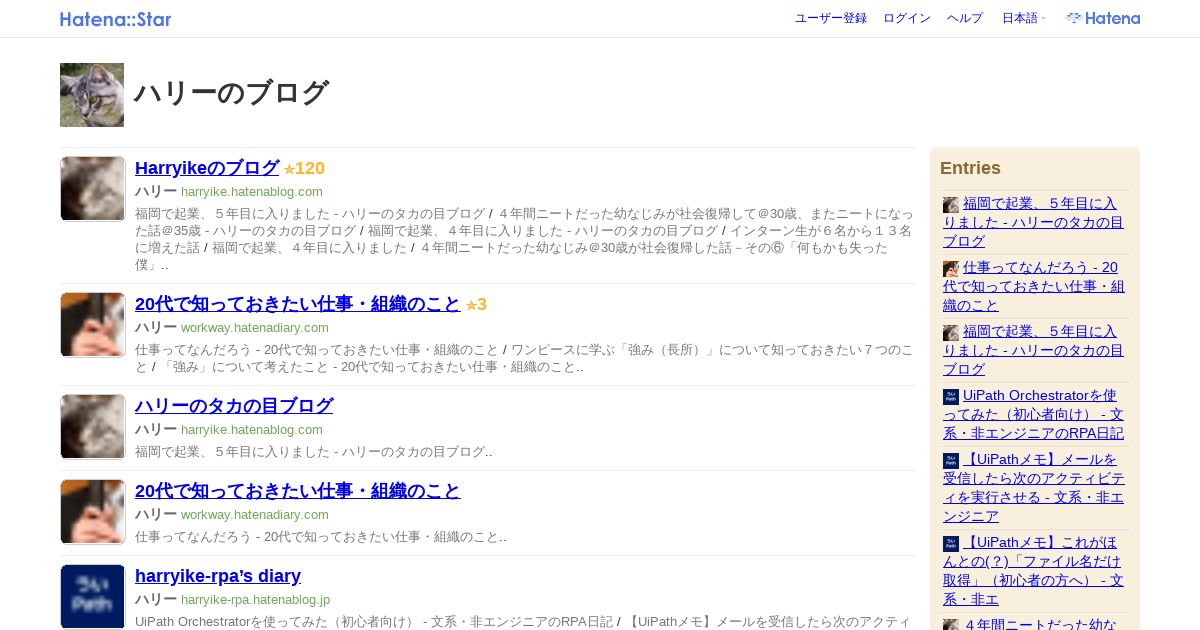Open sidebar entry 仕事ってなんだろう - 20代で知っておきたい
Image resolution: width=1200 pixels, height=630 pixels.
tap(1034, 286)
